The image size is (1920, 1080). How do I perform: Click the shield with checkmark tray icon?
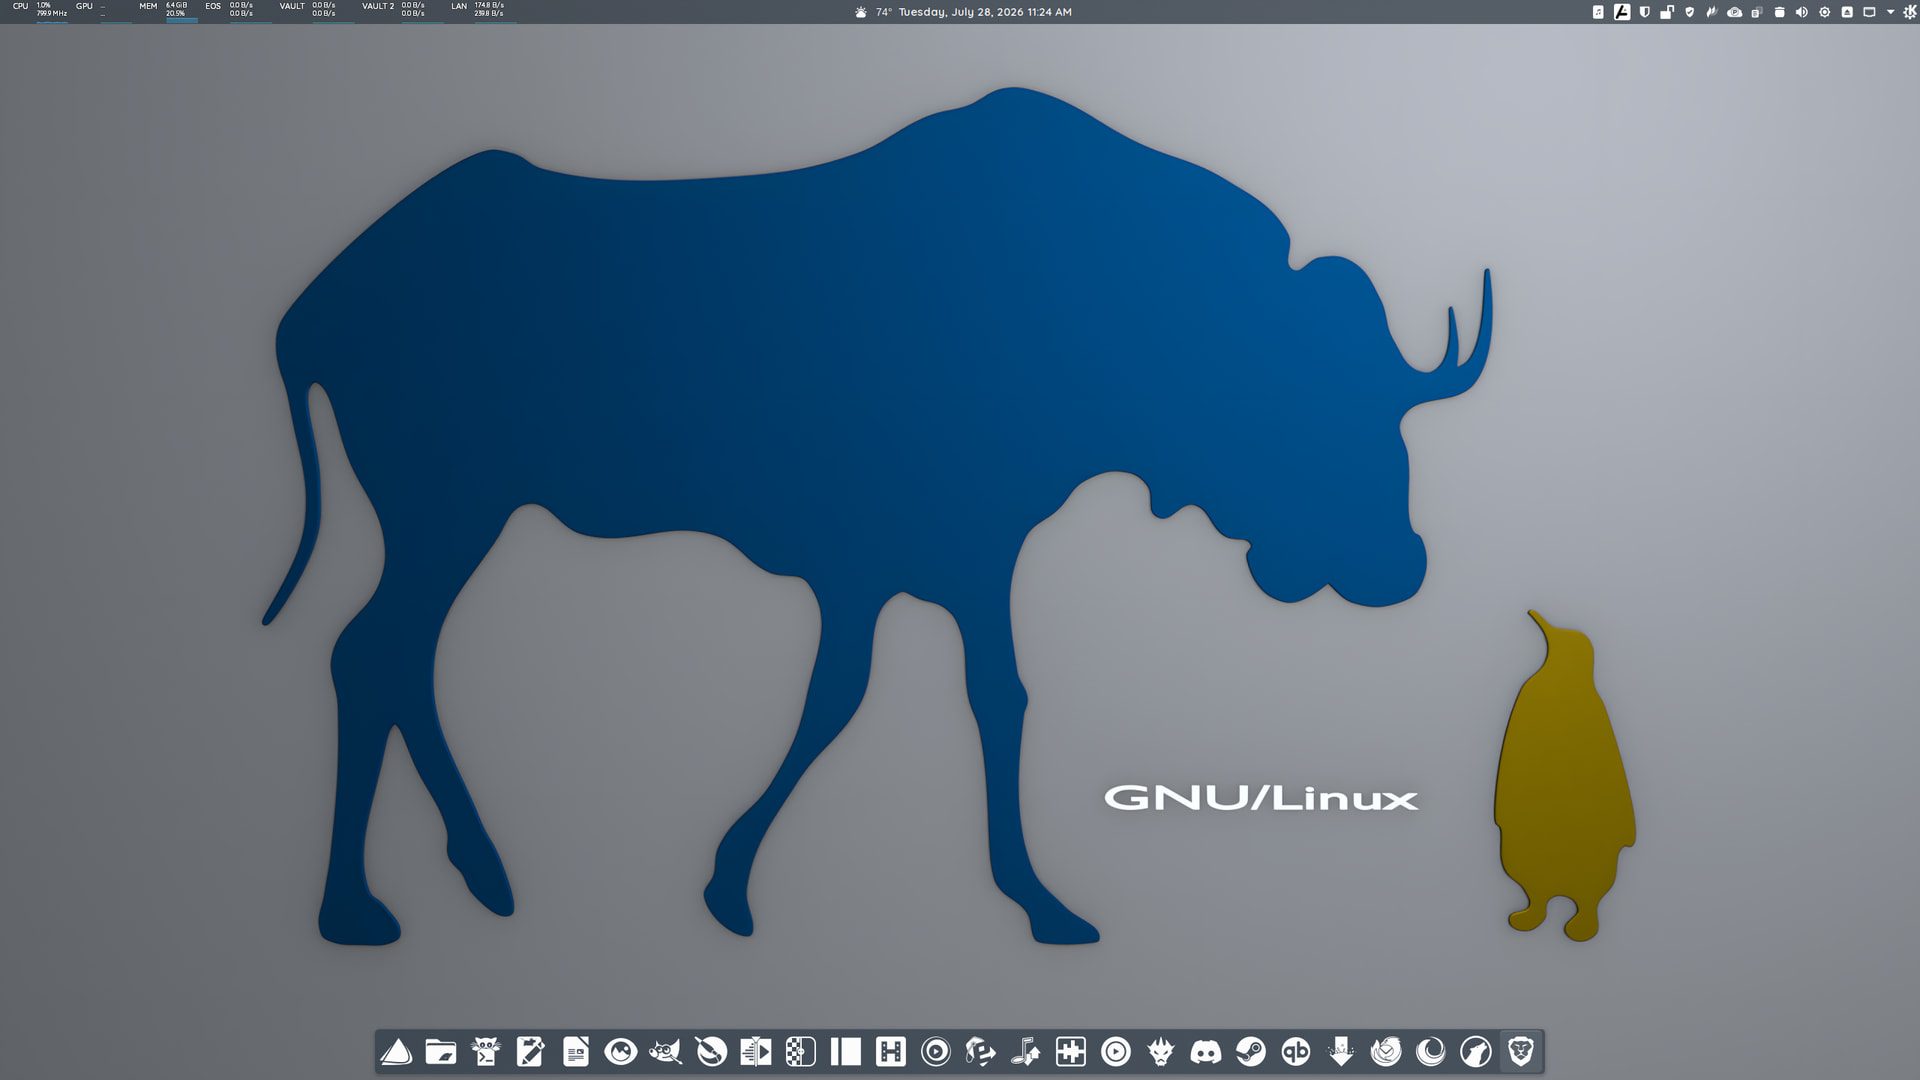pos(1690,12)
